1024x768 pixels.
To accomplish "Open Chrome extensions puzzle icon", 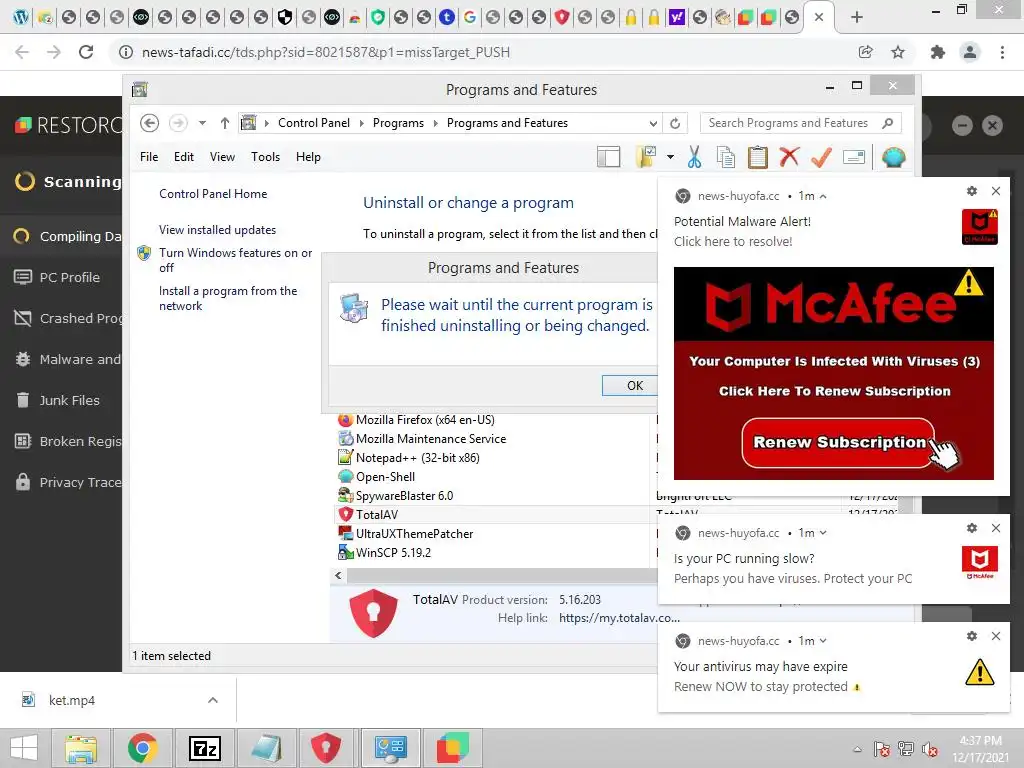I will pos(938,52).
